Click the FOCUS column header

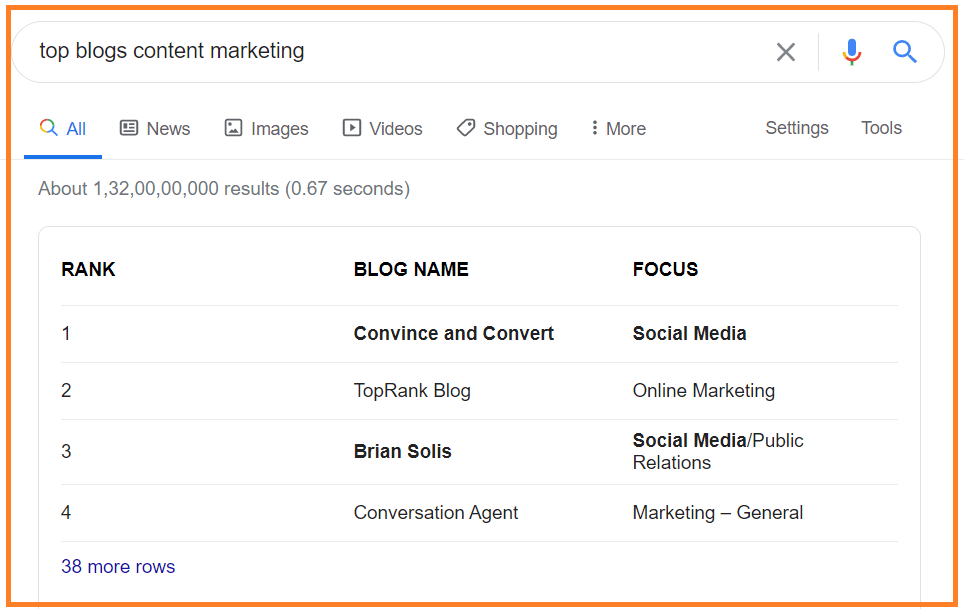[666, 269]
